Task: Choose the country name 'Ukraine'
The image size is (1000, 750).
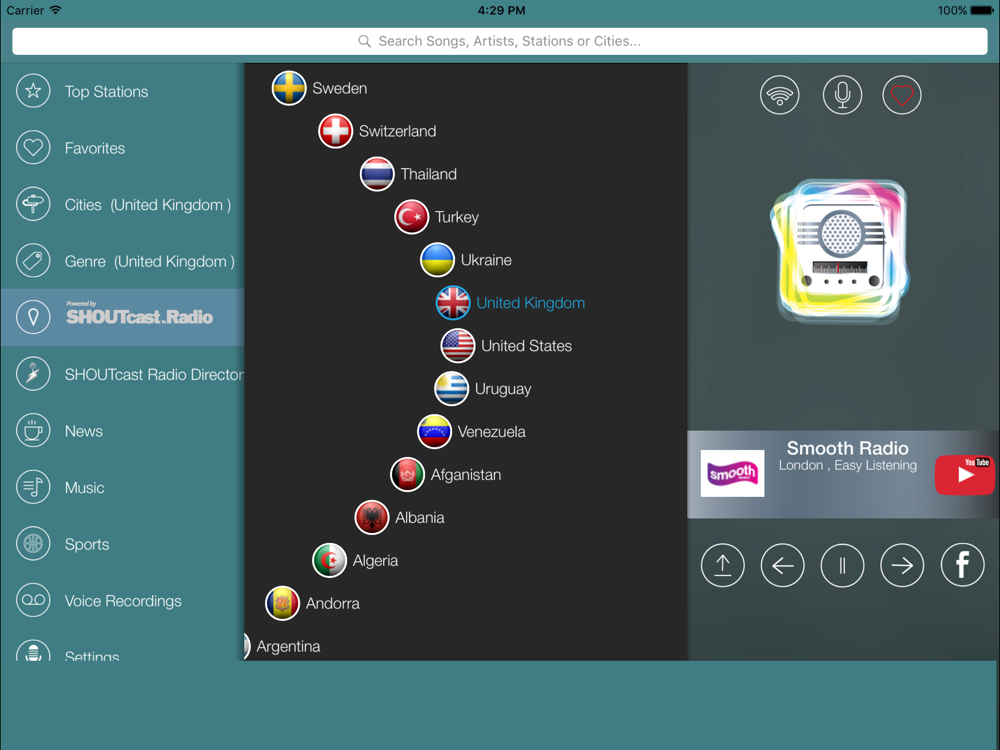Action: tap(486, 260)
